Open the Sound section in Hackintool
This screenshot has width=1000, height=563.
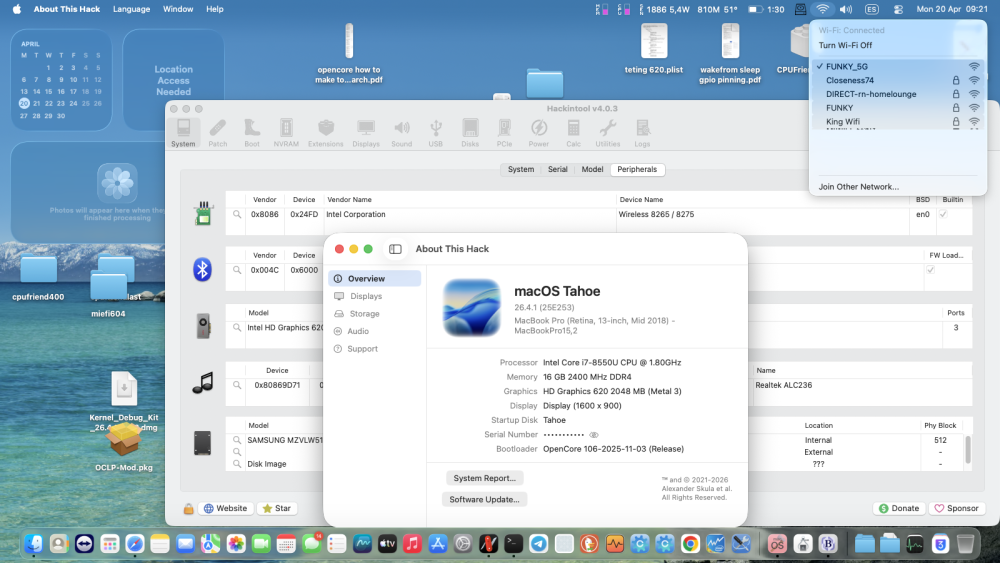(x=401, y=133)
